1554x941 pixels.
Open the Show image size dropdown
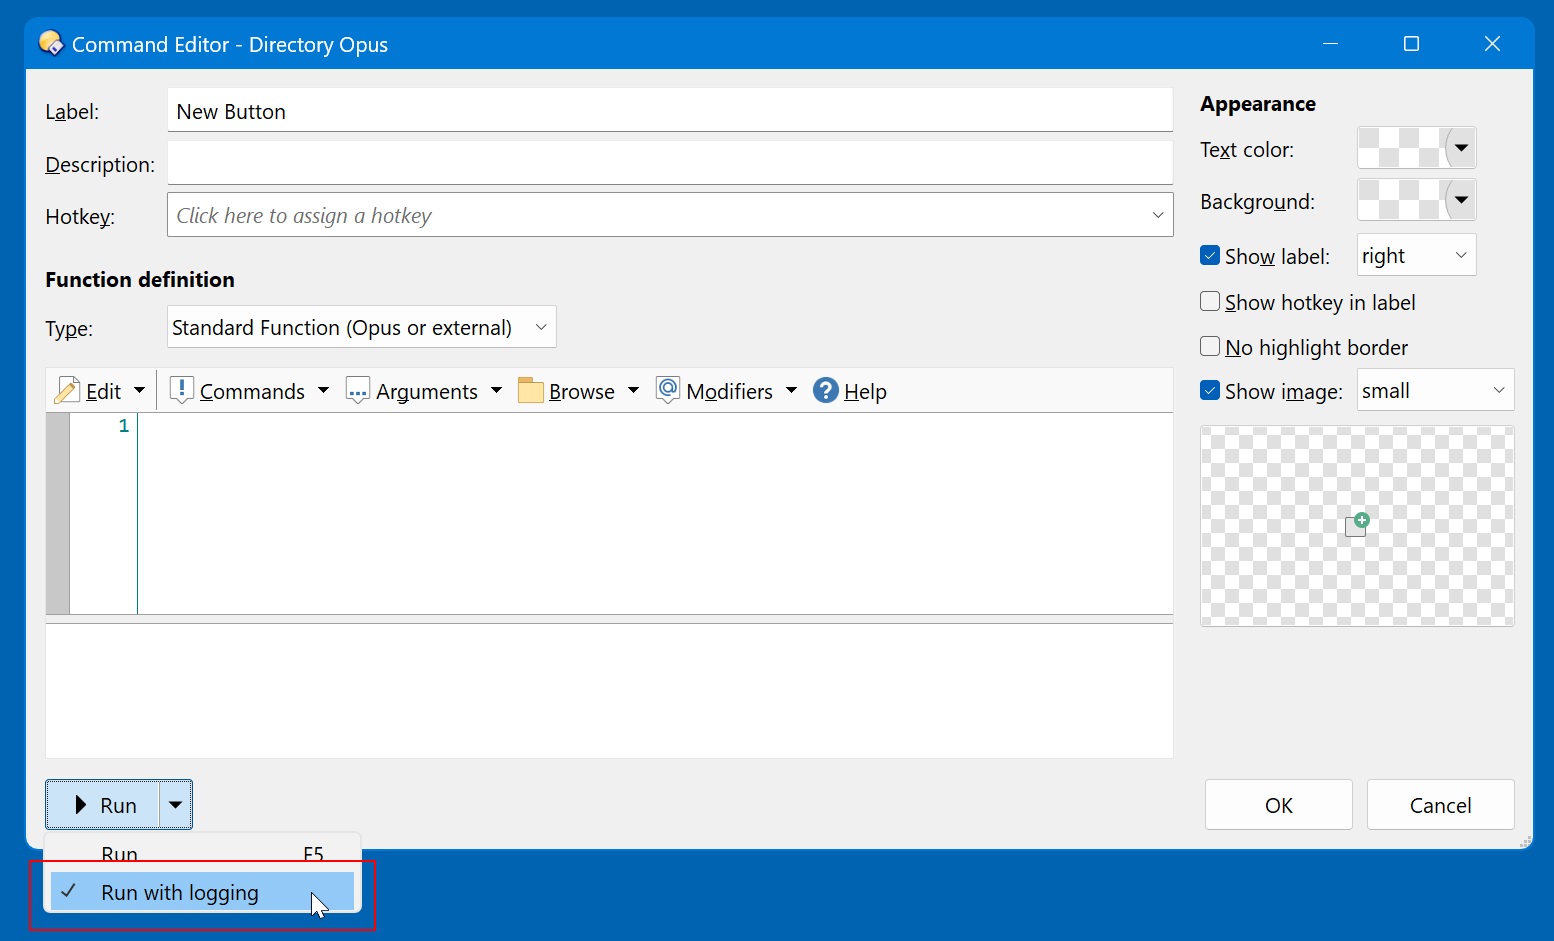tap(1435, 390)
